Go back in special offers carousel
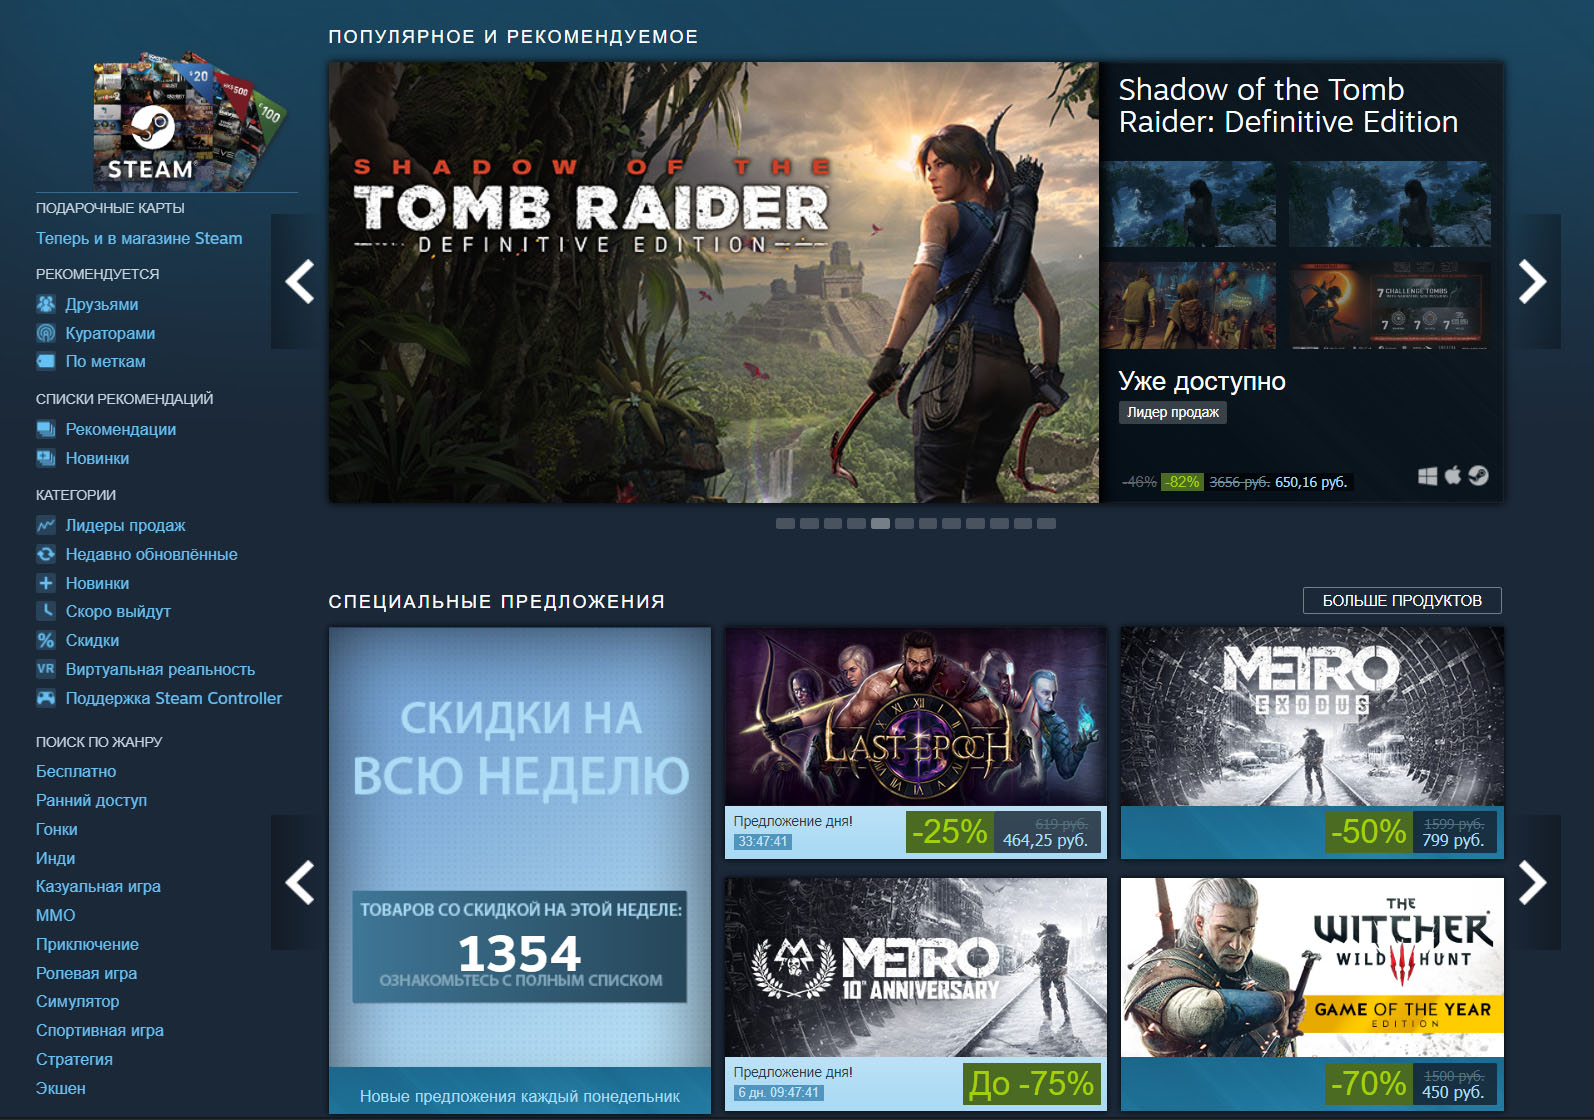Viewport: 1594px width, 1120px height. (300, 882)
